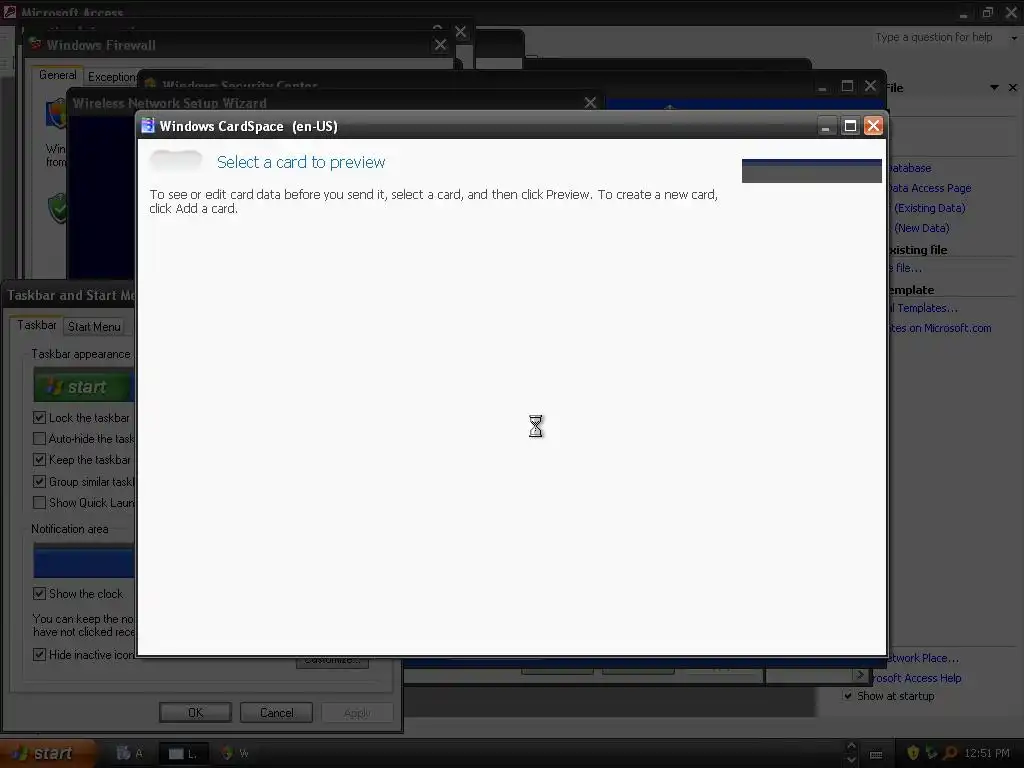Click the 'Select a card to preview' heading
1024x768 pixels.
[301, 162]
